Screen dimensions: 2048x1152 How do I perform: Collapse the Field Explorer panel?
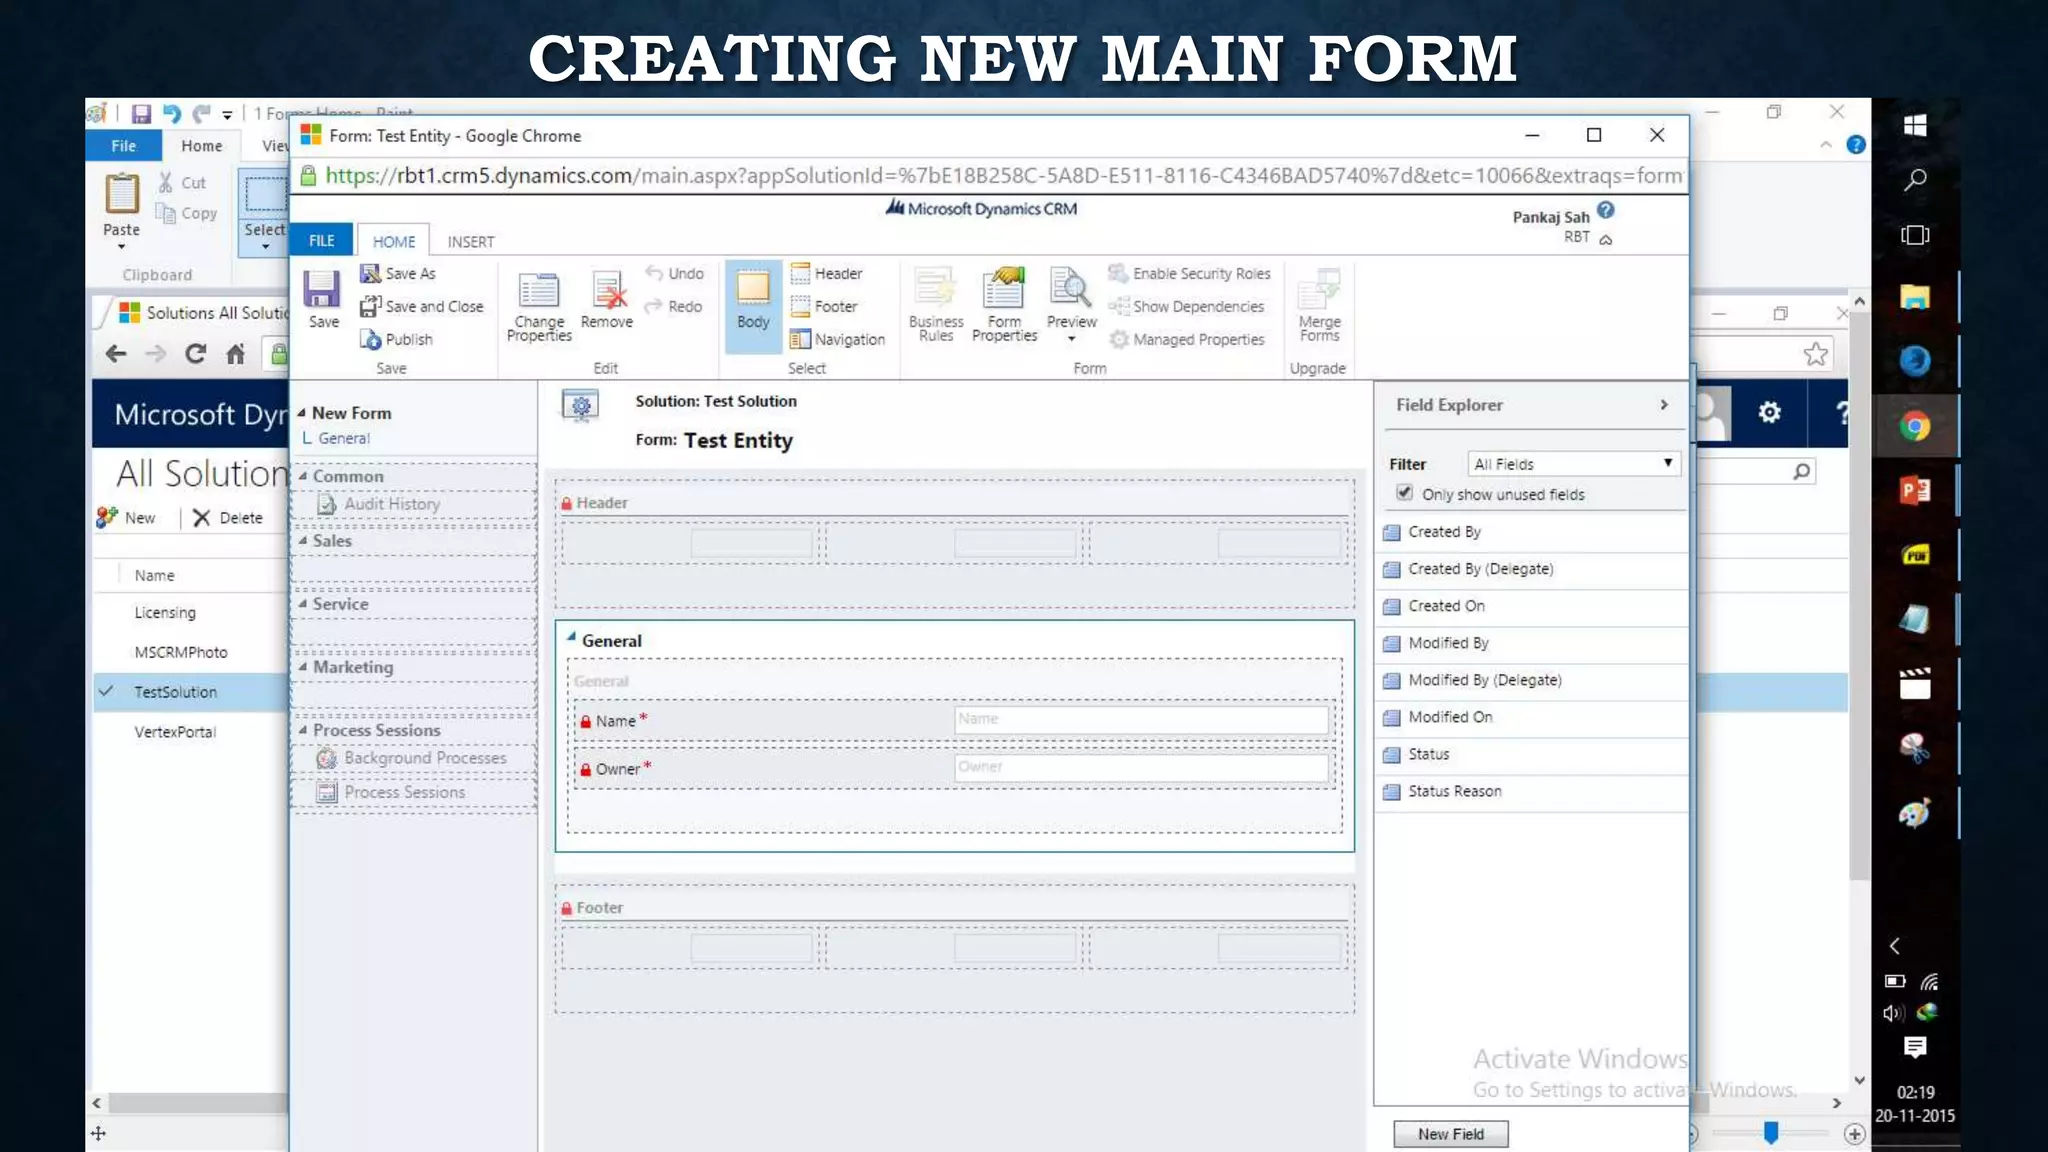[1663, 405]
